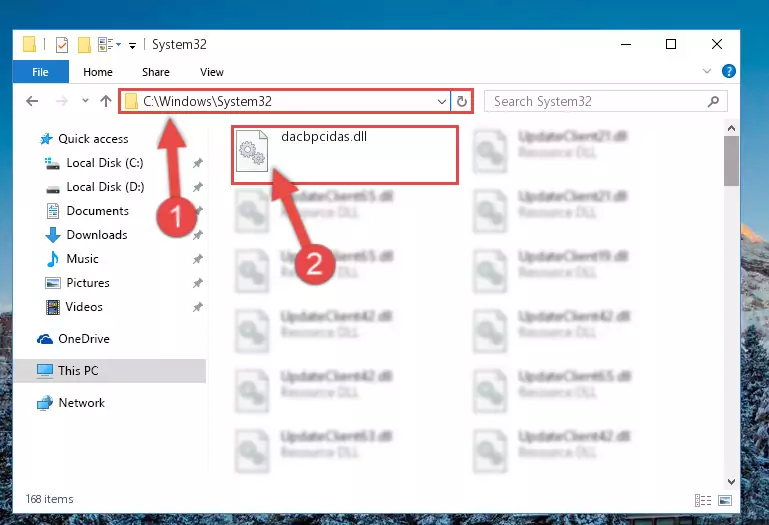Click the 168 items status text
The width and height of the screenshot is (769, 525).
click(x=50, y=499)
